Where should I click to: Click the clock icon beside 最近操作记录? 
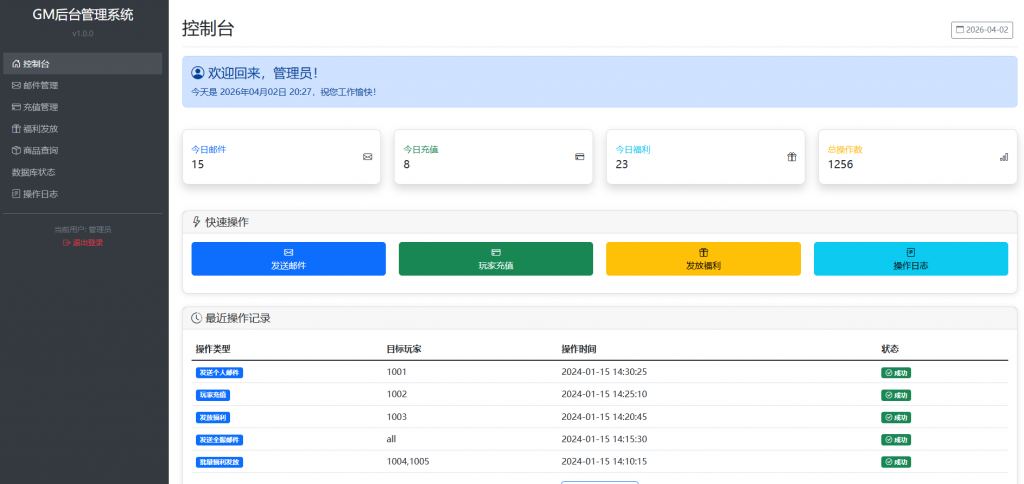[196, 318]
